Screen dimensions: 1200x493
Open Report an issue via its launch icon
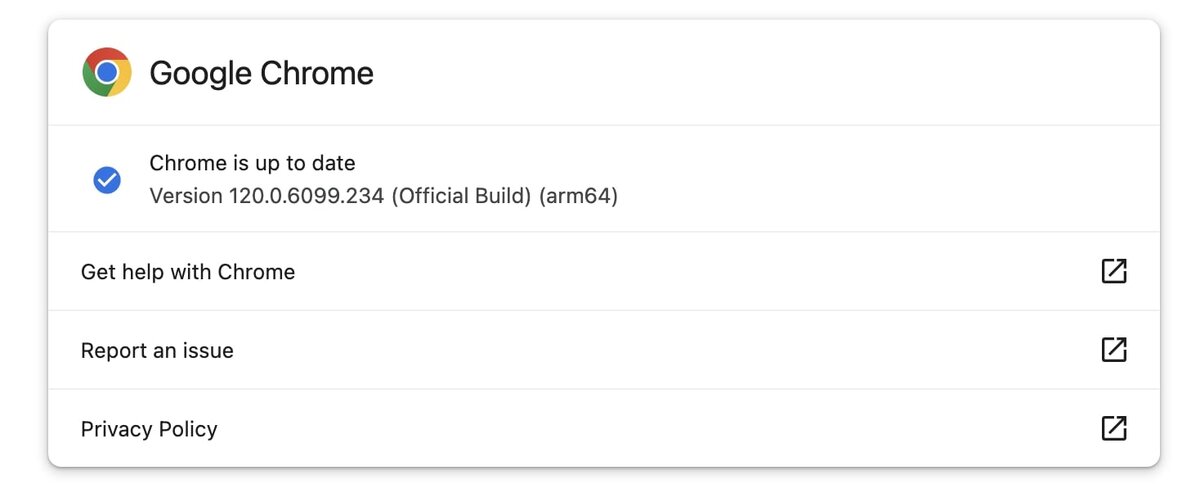pyautogui.click(x=1113, y=350)
